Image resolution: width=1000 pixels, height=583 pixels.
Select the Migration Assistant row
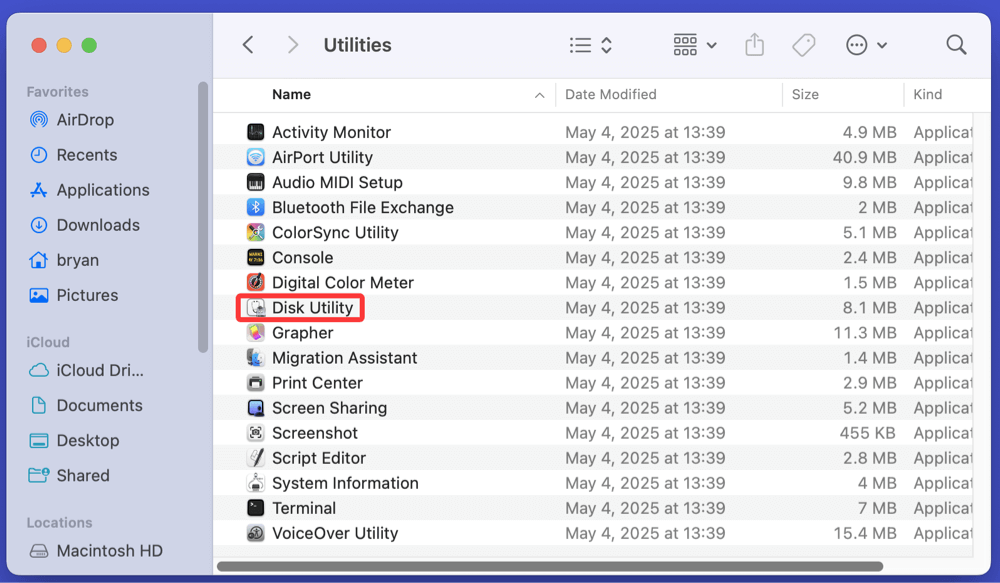coord(345,358)
